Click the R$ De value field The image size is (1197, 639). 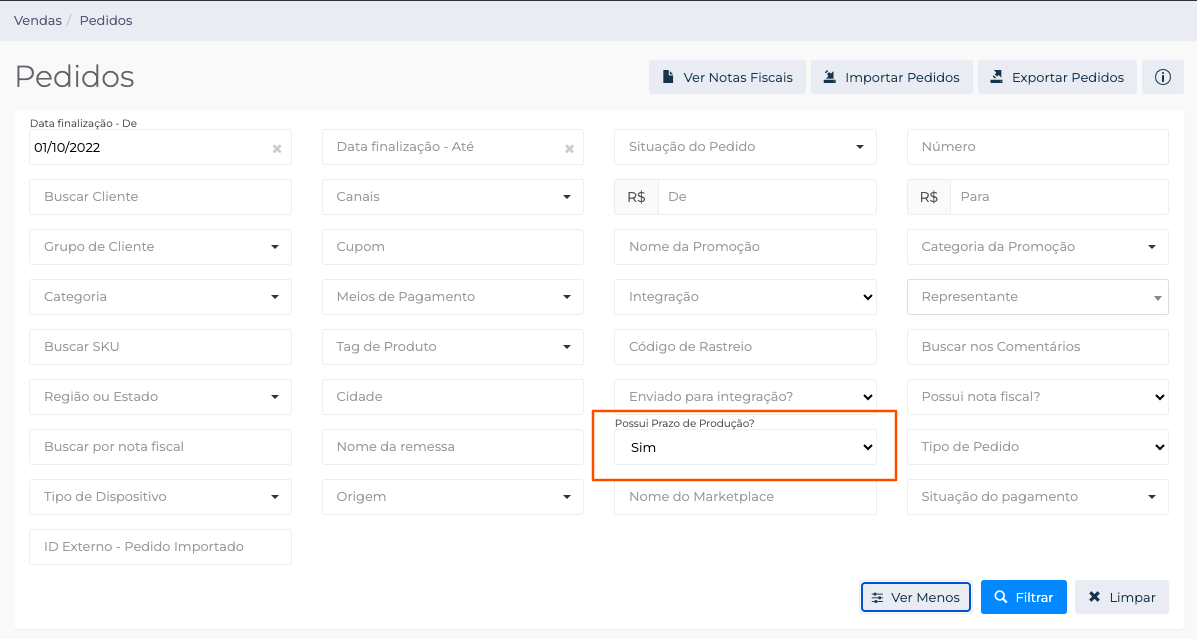766,197
